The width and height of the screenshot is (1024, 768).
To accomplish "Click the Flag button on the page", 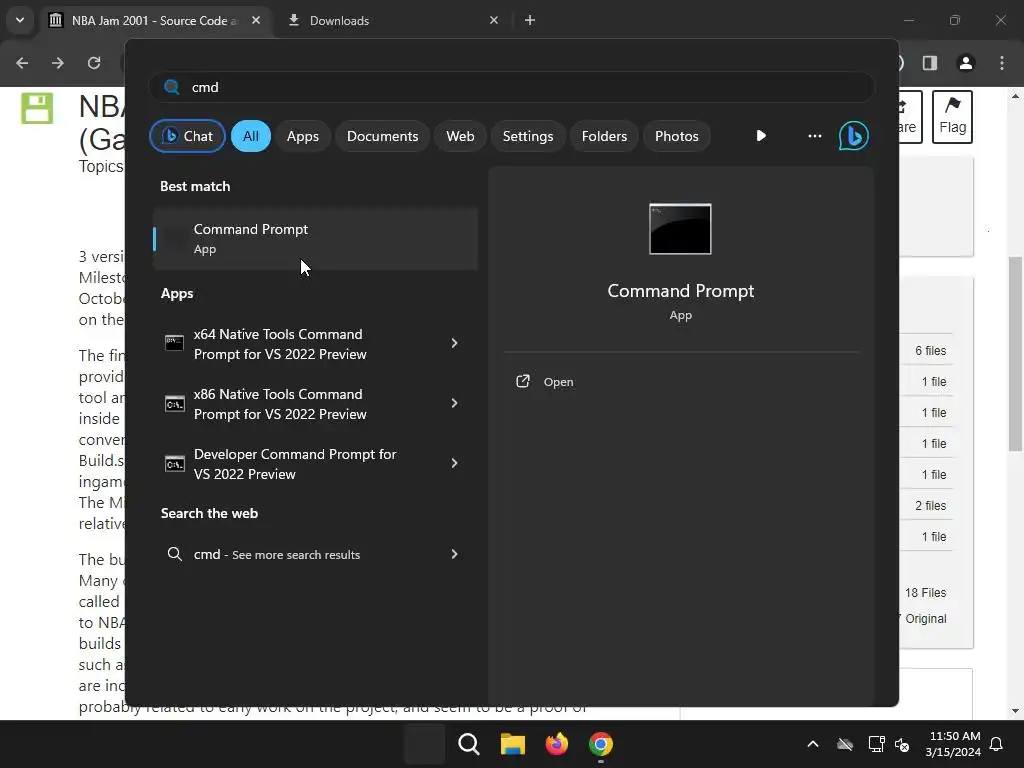I will click(x=952, y=117).
